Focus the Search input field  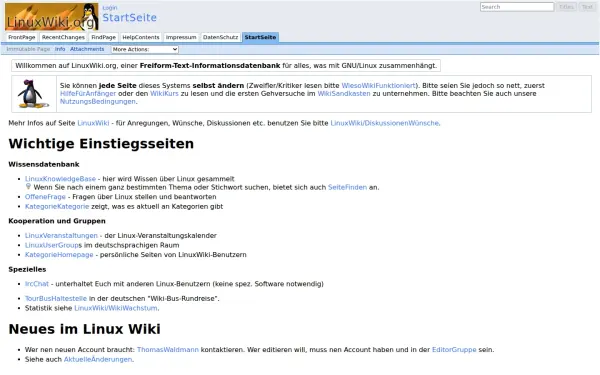pos(517,7)
